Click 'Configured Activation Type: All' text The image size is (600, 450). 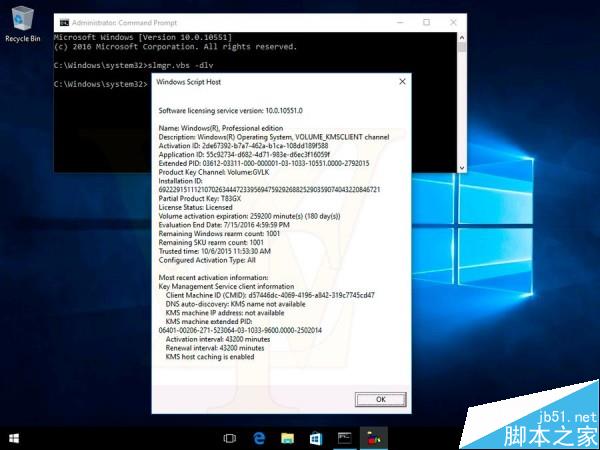(207, 260)
